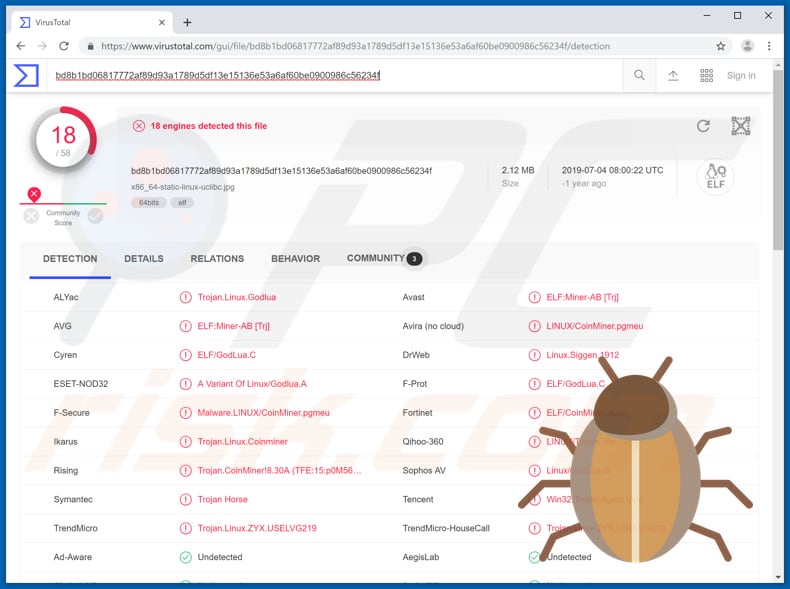Click the ALYac Trojan.Linux.Godlua result
The height and width of the screenshot is (589, 790).
coord(236,297)
